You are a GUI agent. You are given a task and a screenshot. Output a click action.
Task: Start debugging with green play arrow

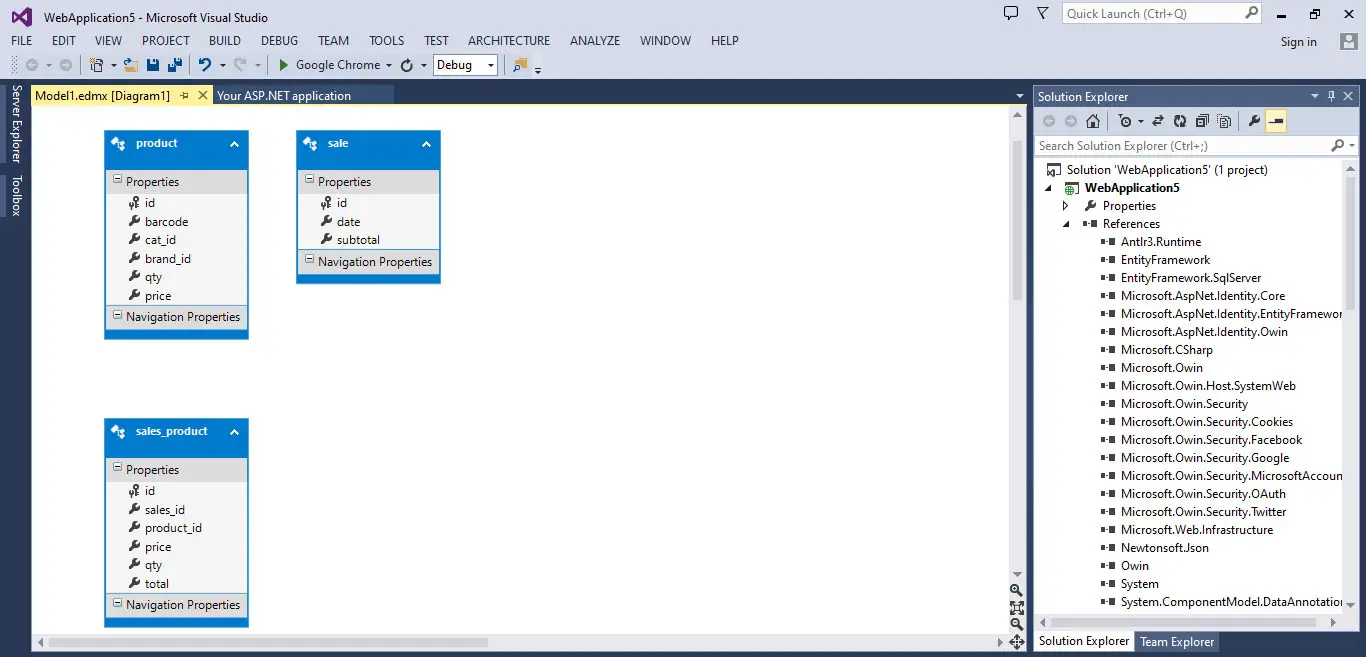284,65
